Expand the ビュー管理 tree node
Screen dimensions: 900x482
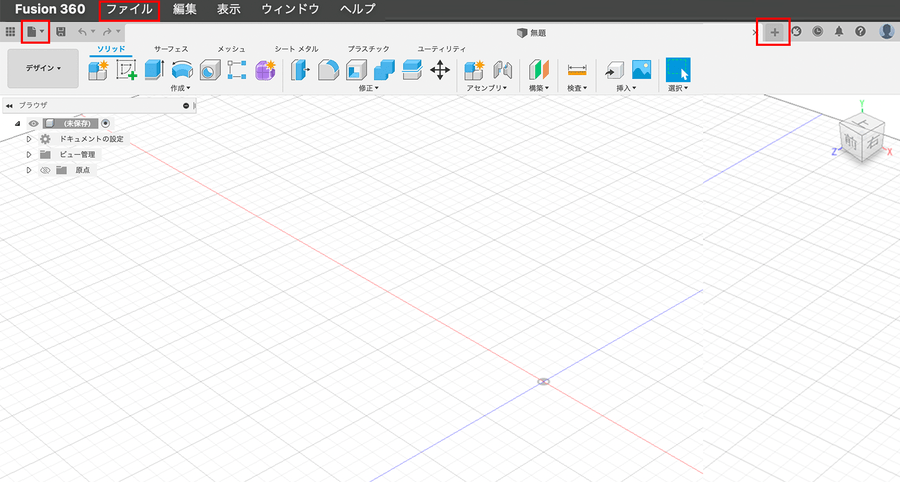[x=29, y=155]
